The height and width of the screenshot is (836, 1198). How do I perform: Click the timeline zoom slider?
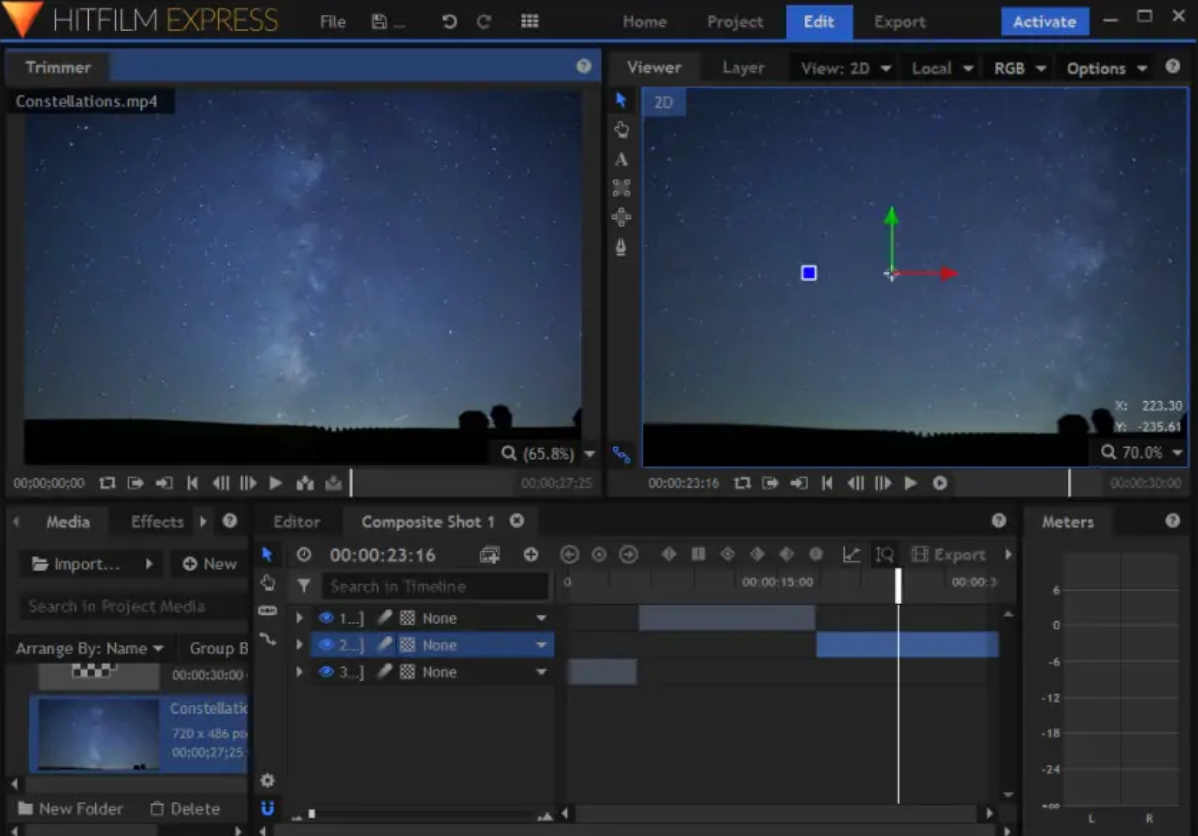[312, 814]
